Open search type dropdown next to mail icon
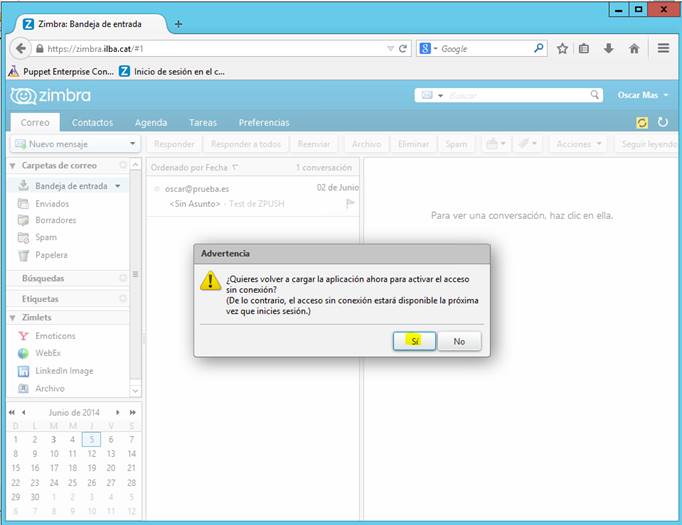 click(x=441, y=96)
